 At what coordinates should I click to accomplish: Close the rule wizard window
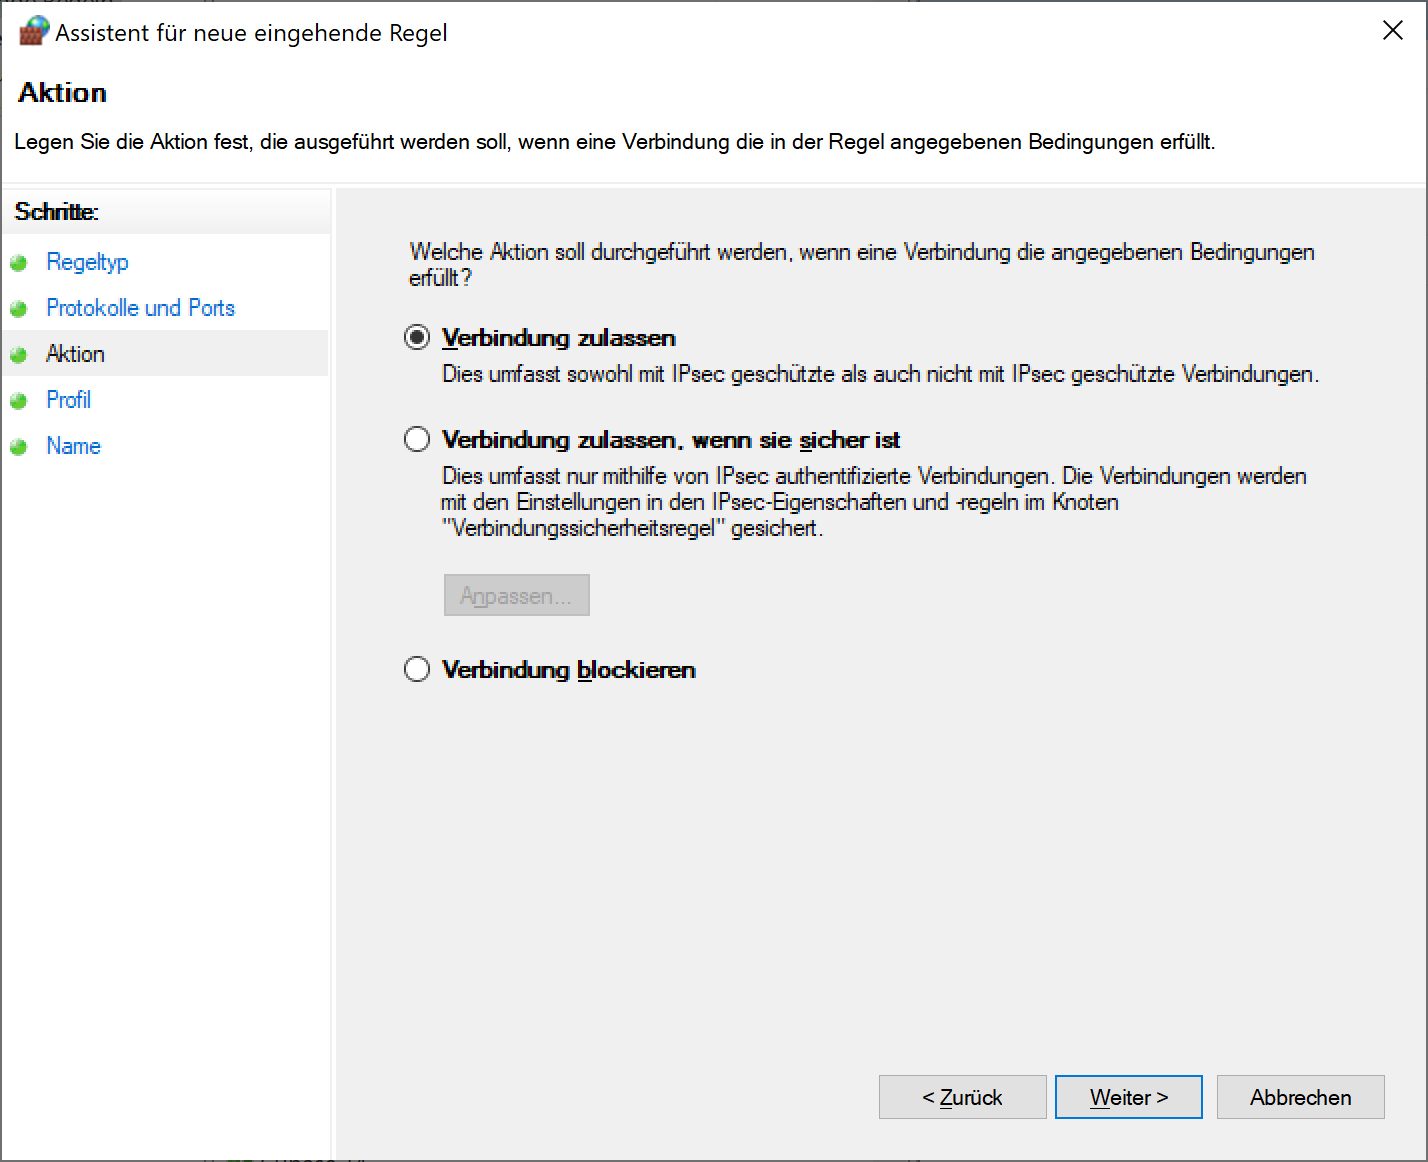[1393, 31]
